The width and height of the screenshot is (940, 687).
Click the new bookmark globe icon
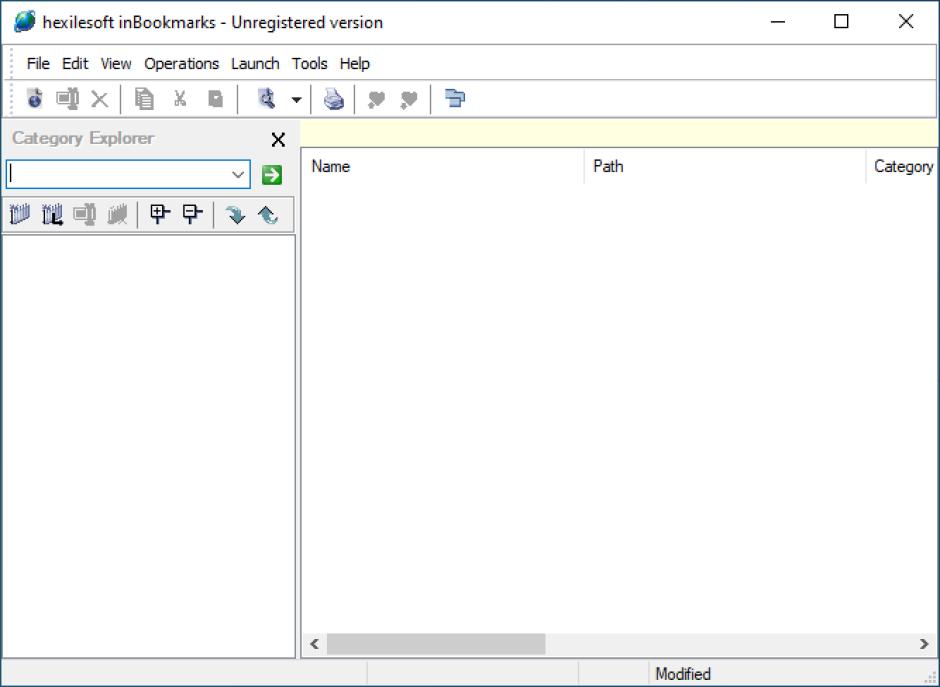coord(35,98)
